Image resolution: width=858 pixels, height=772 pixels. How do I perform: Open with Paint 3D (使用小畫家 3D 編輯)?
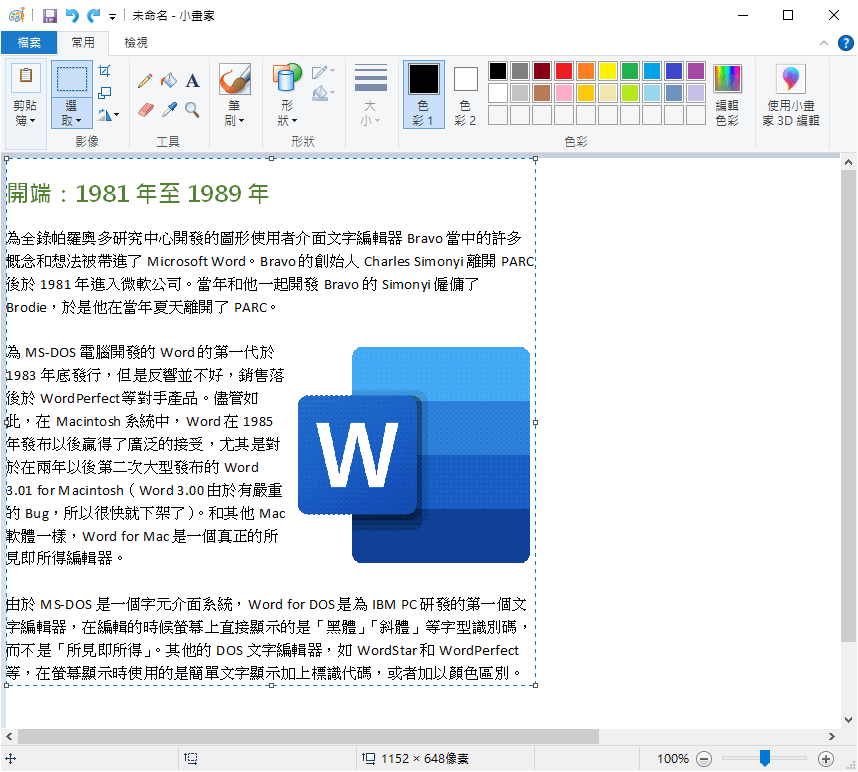point(791,95)
